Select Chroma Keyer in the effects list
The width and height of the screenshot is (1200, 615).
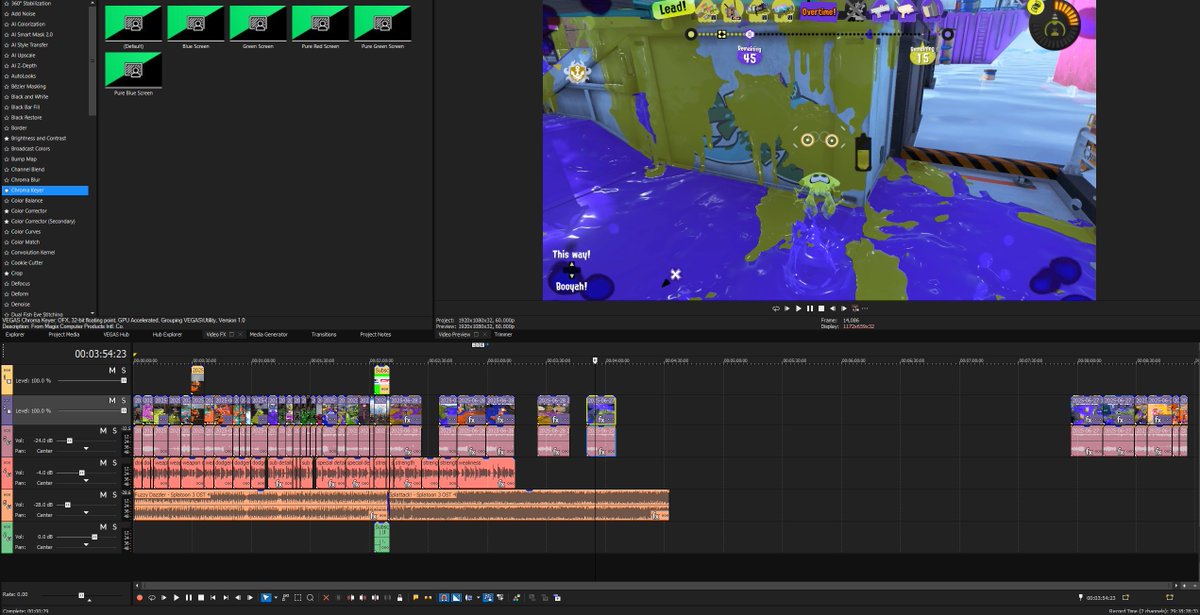pos(46,190)
